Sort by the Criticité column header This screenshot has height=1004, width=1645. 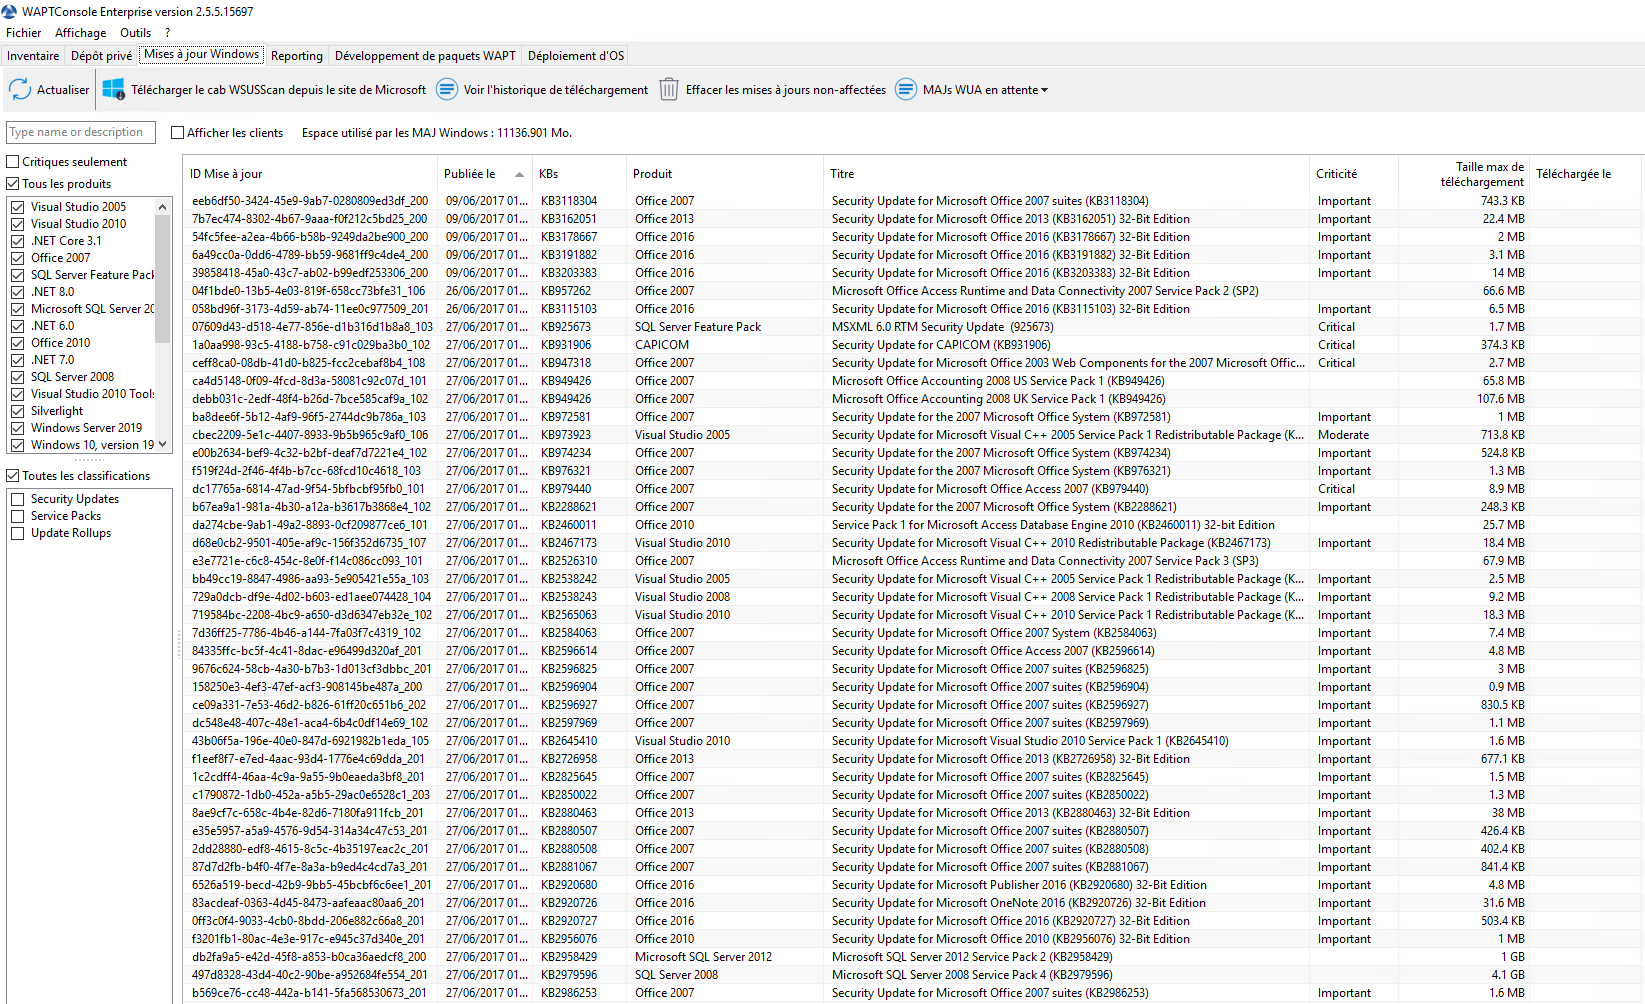click(x=1337, y=174)
